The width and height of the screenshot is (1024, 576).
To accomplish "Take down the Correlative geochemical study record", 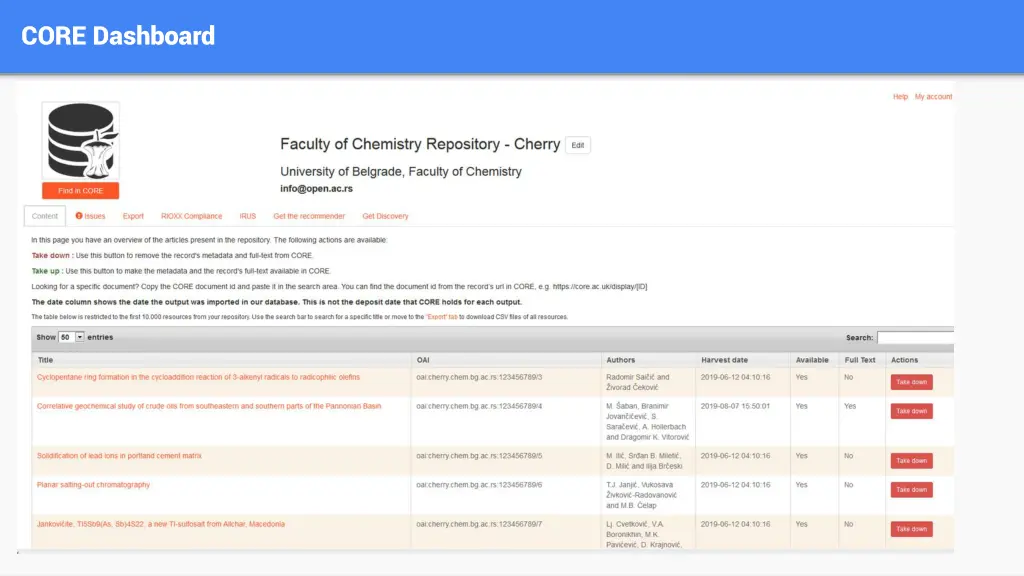I will pyautogui.click(x=911, y=411).
